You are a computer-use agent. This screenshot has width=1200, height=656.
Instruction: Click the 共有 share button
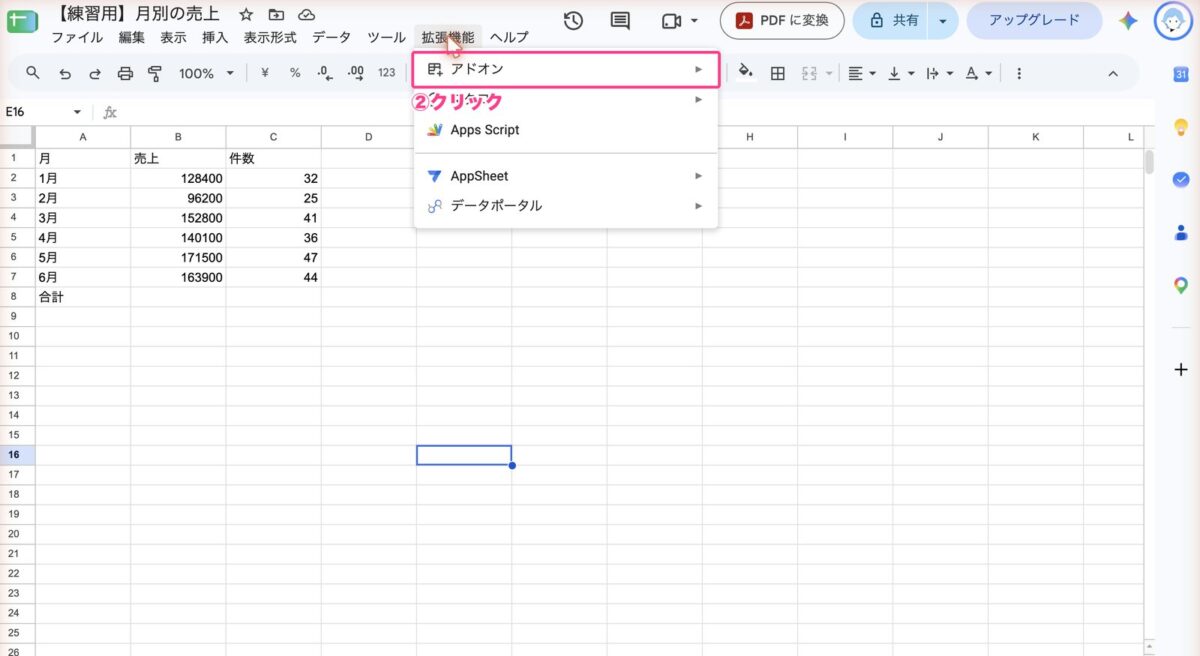(x=891, y=20)
